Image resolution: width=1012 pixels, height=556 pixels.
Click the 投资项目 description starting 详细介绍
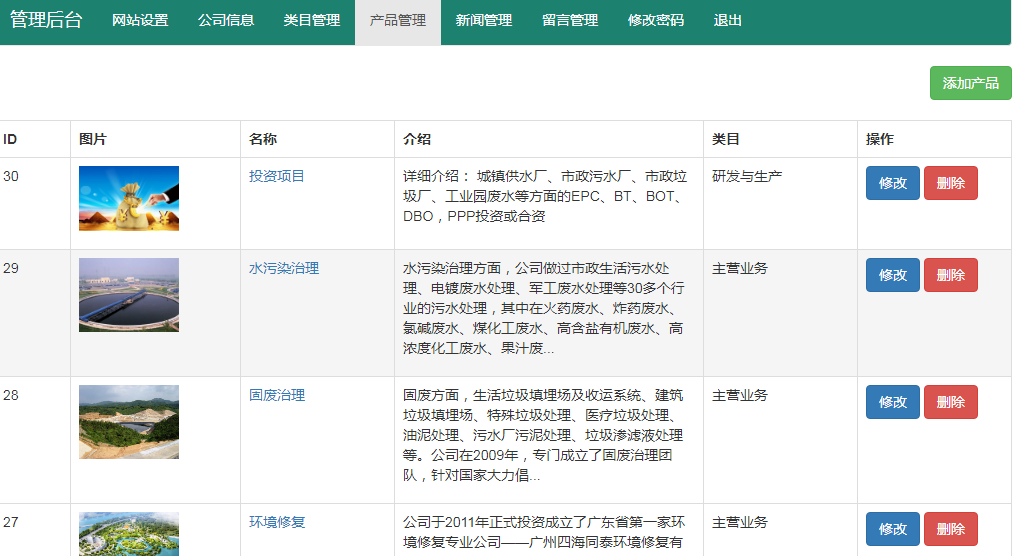click(545, 196)
